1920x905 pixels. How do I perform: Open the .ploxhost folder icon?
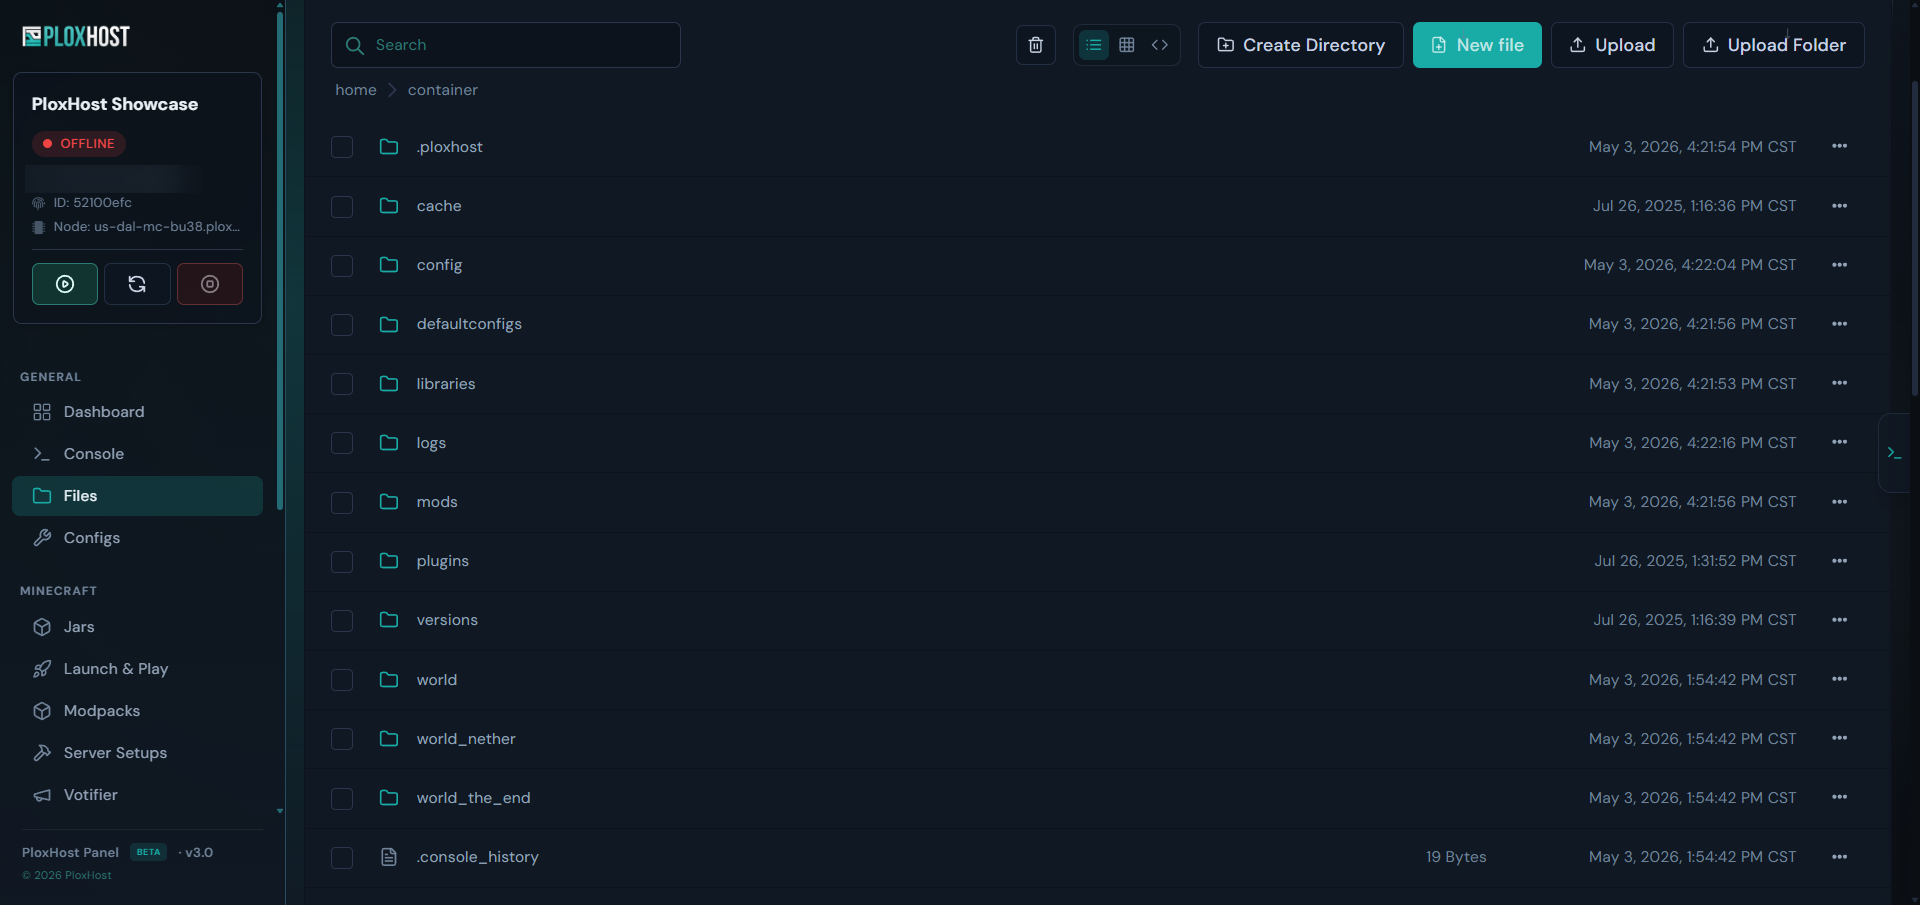click(x=389, y=147)
